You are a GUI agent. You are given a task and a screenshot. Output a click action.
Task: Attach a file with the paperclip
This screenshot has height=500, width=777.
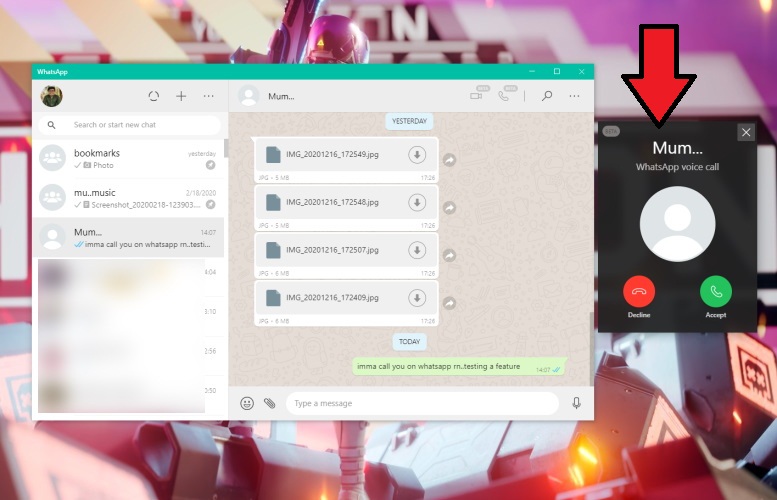(270, 403)
